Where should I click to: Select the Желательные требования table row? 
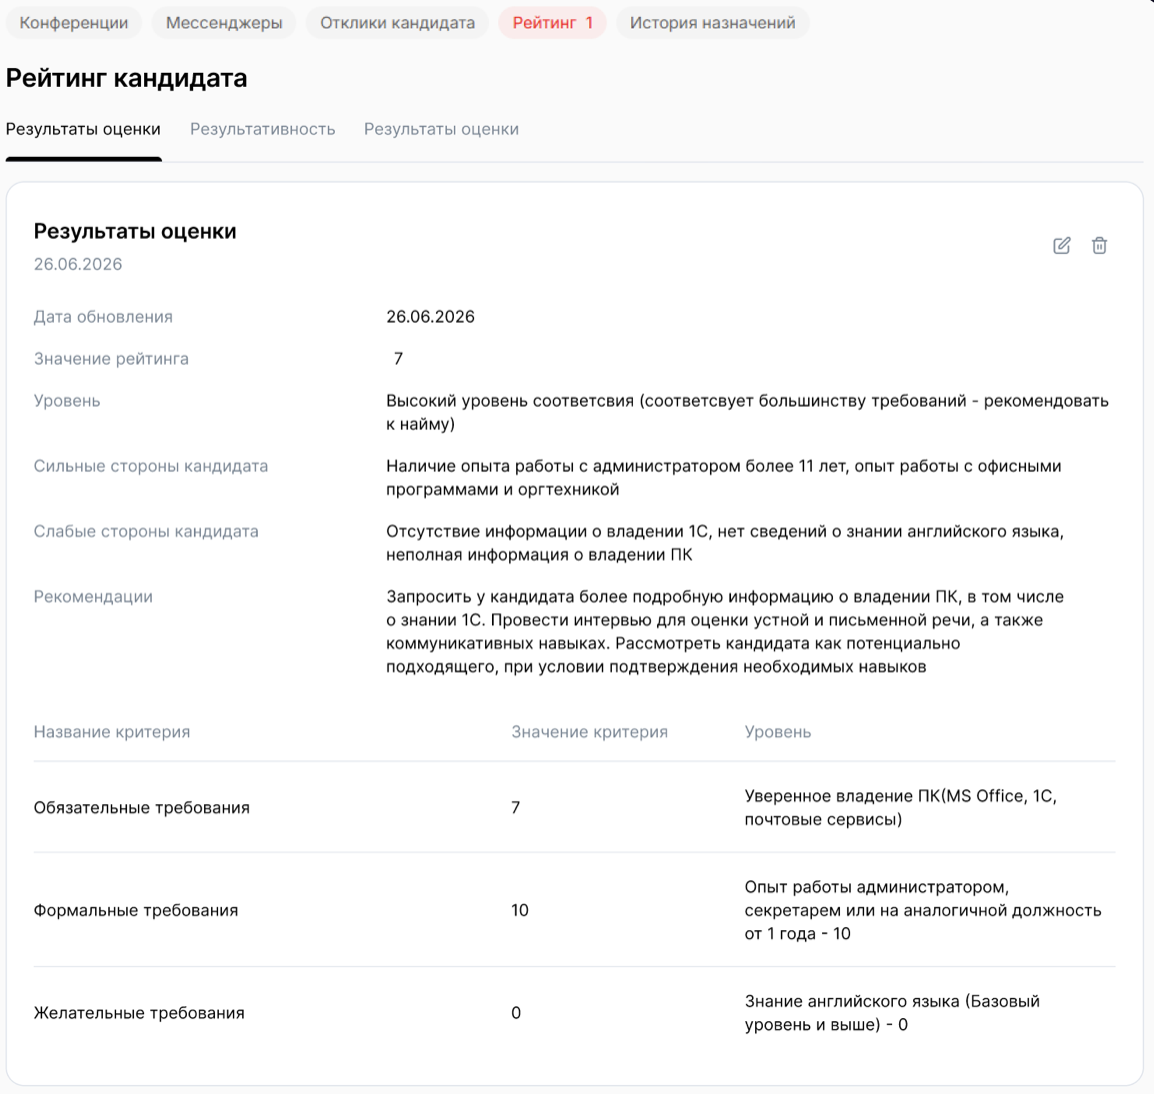[139, 1013]
